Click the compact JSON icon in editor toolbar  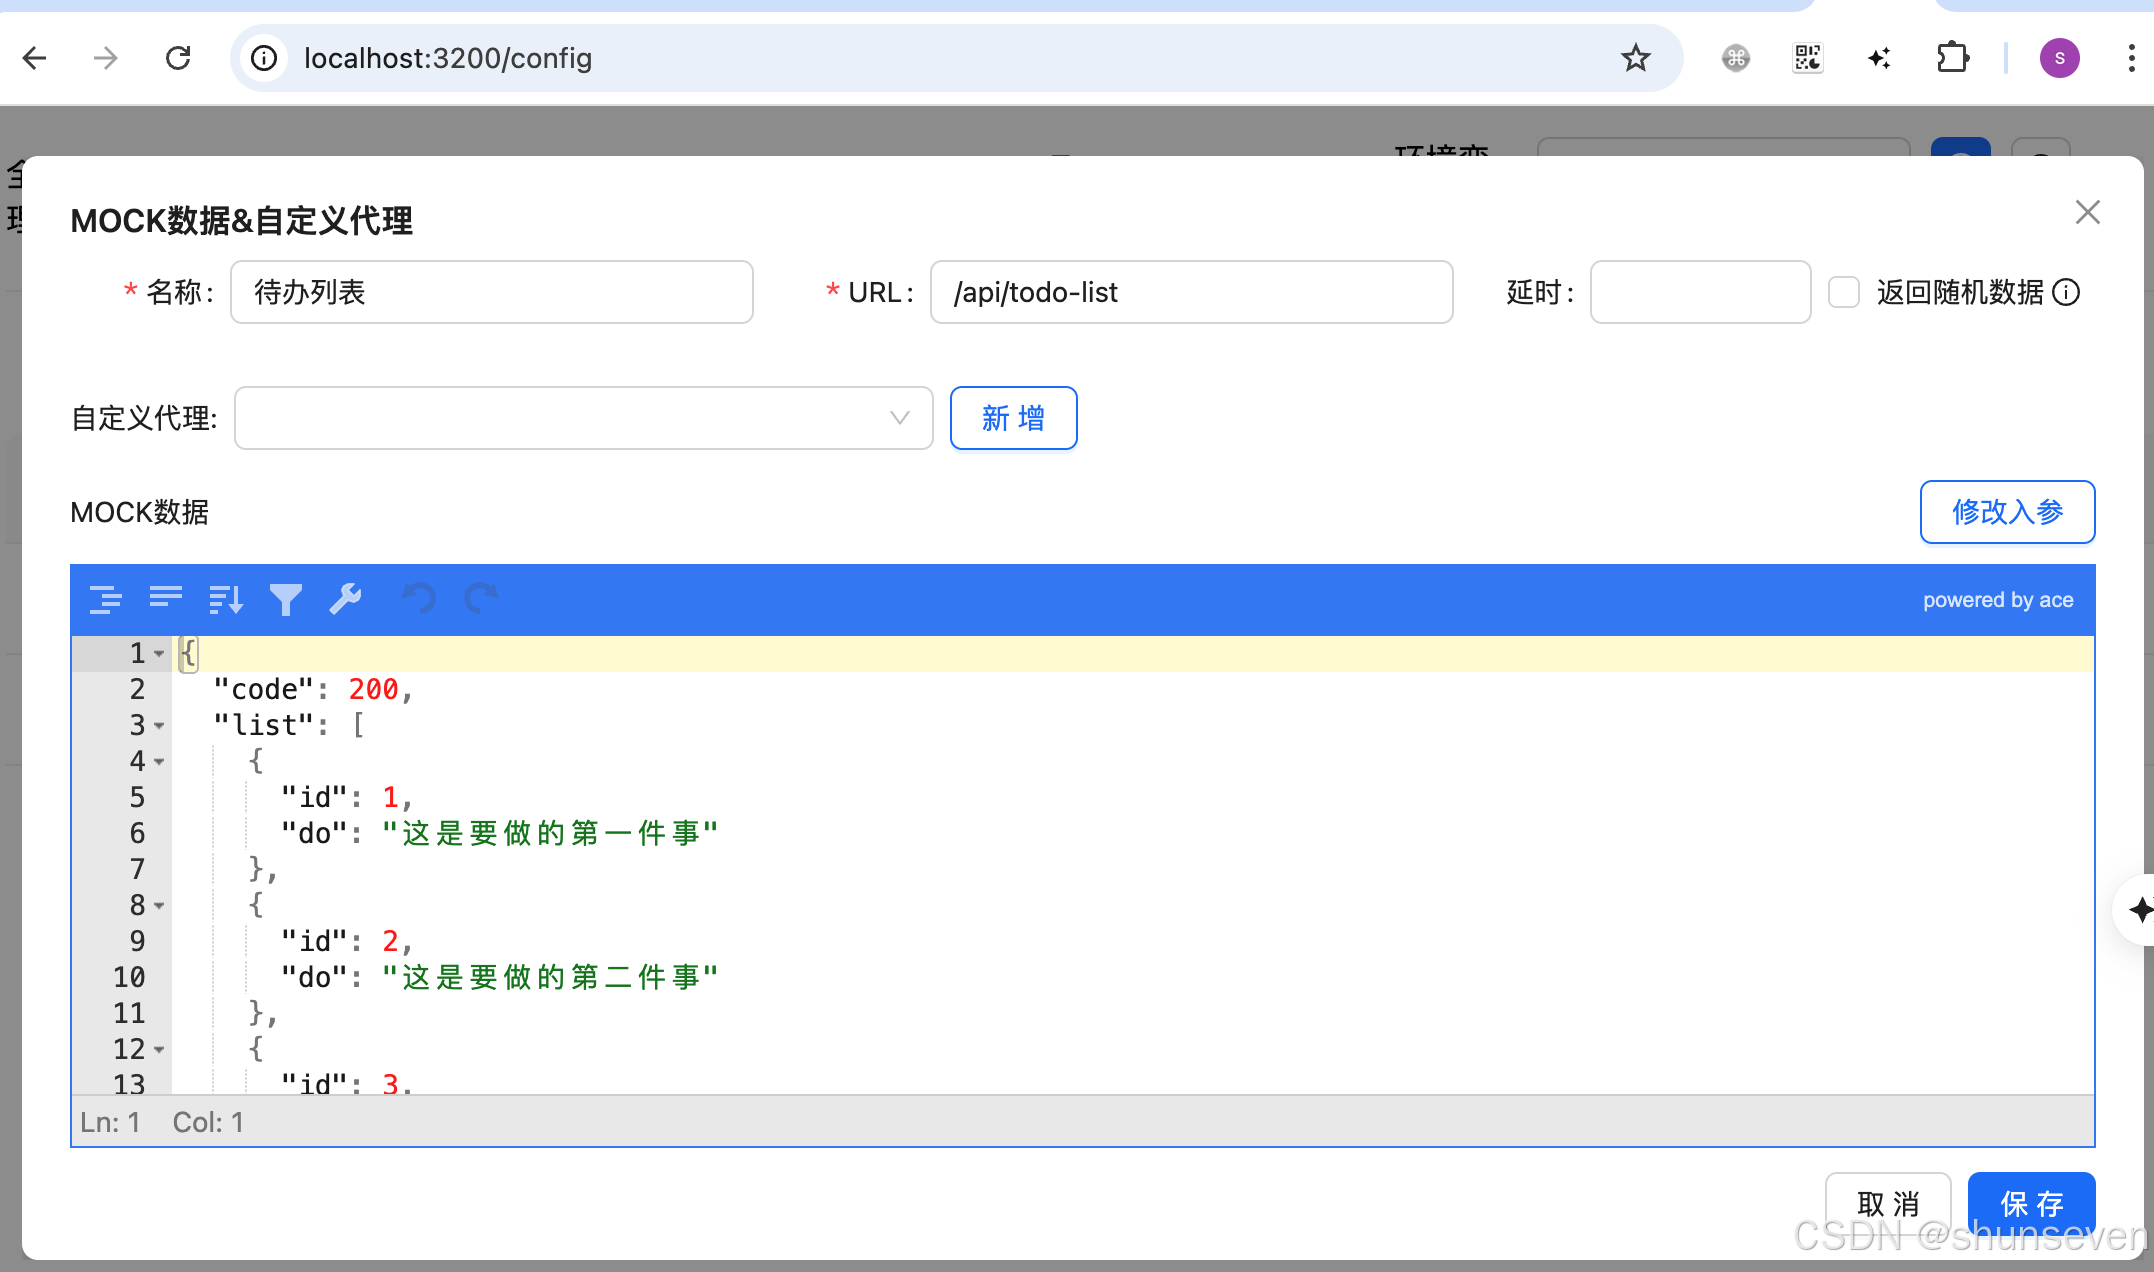tap(165, 599)
